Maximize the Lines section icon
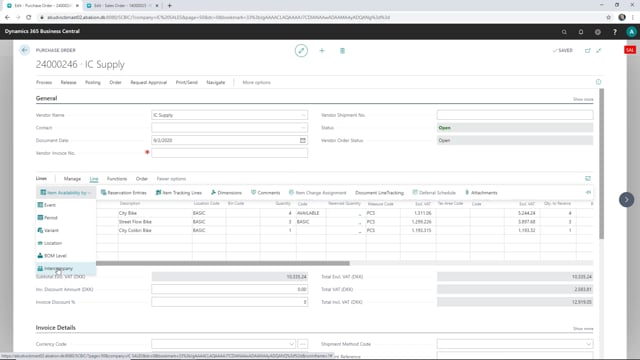Viewport: 640px width, 360px height. (x=588, y=178)
